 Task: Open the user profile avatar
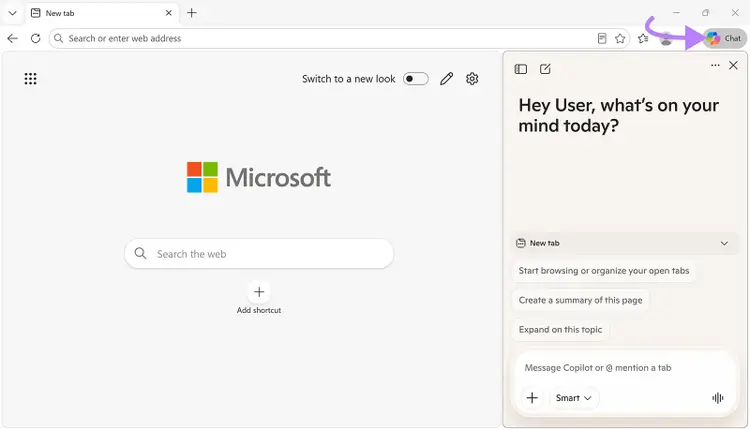click(x=666, y=38)
